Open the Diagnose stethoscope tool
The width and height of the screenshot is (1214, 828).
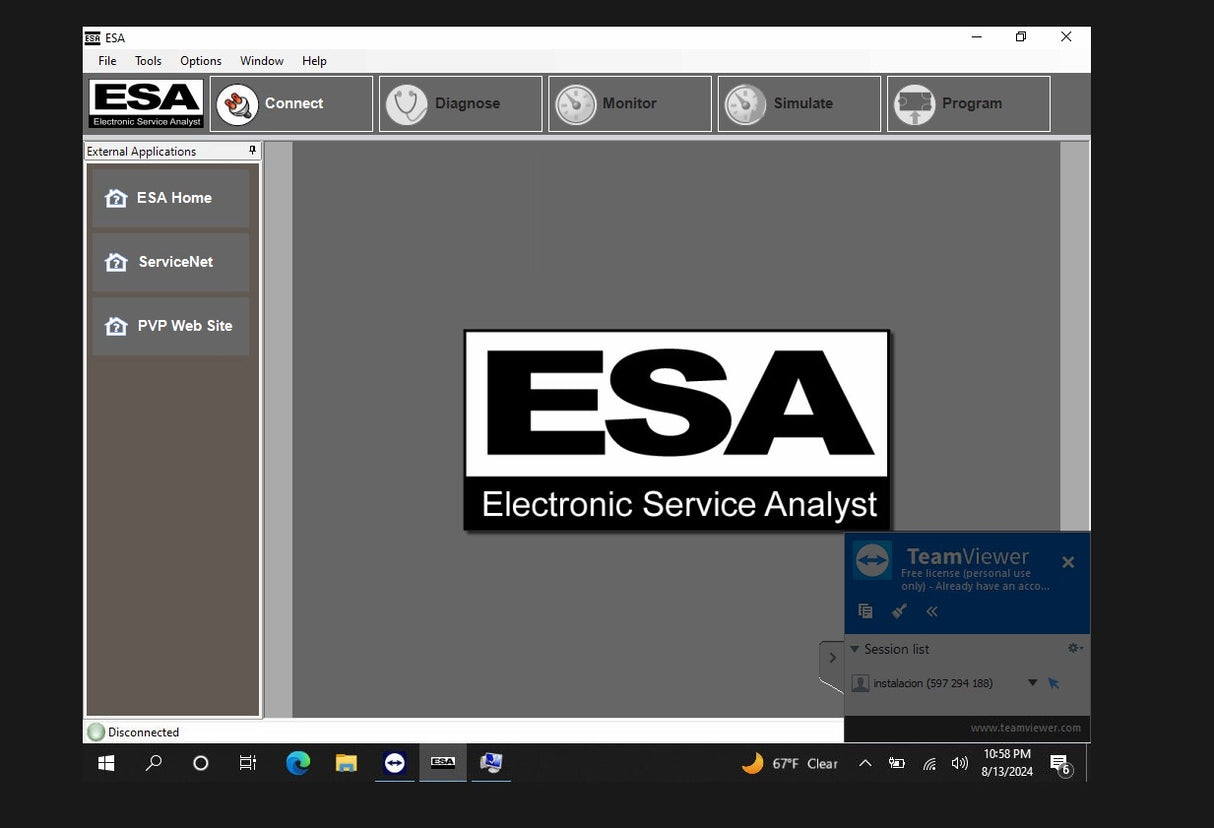[460, 104]
